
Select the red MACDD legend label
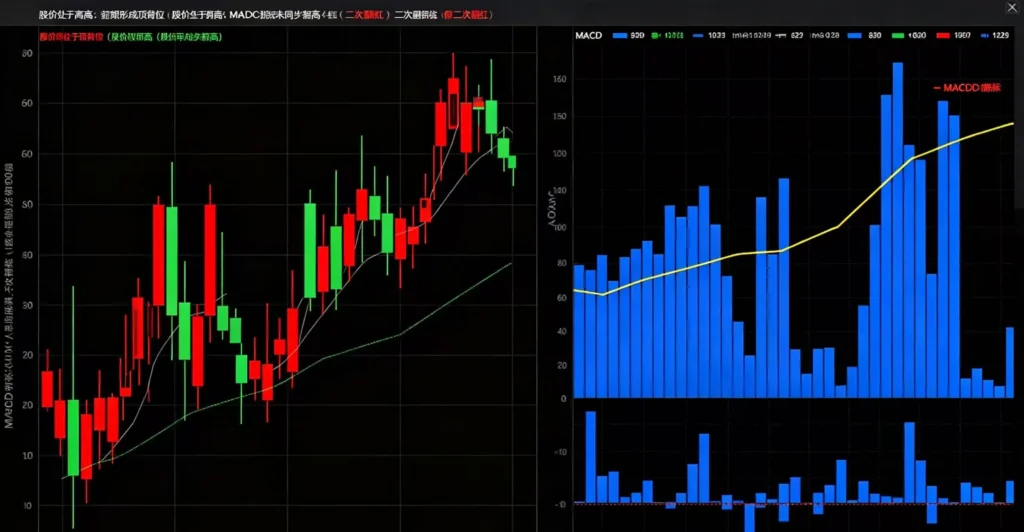[967, 87]
